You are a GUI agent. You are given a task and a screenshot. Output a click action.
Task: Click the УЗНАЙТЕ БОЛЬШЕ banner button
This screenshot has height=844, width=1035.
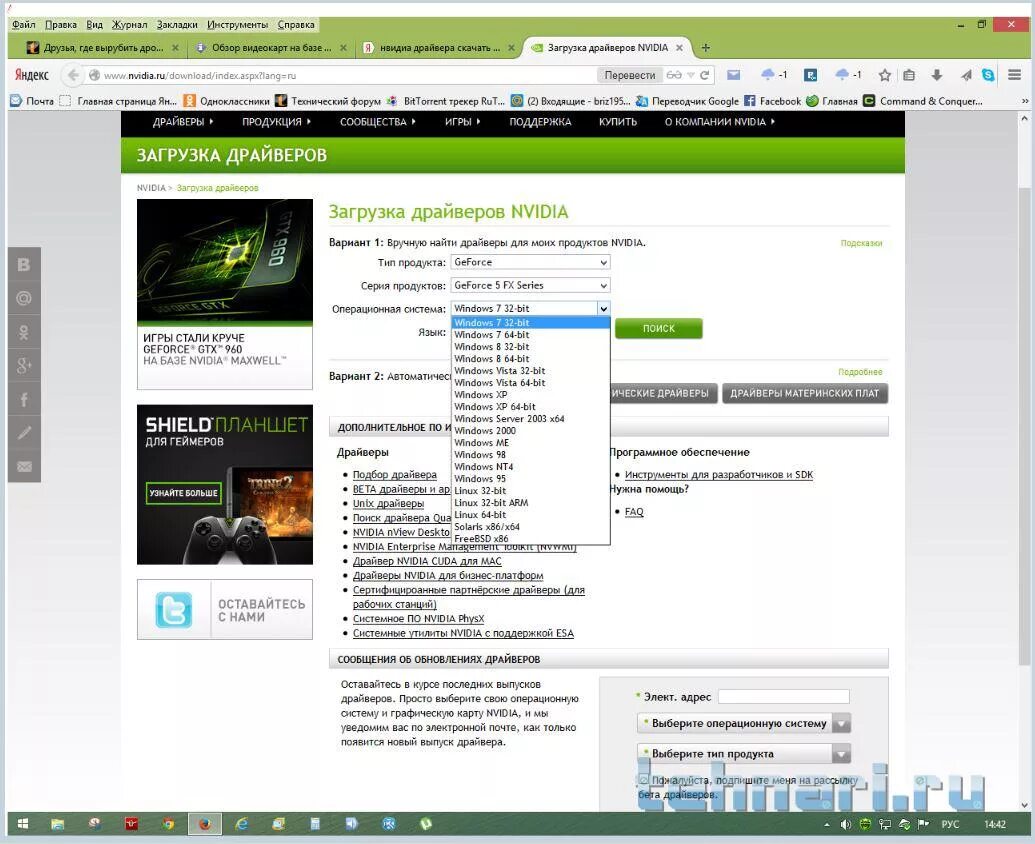(184, 493)
